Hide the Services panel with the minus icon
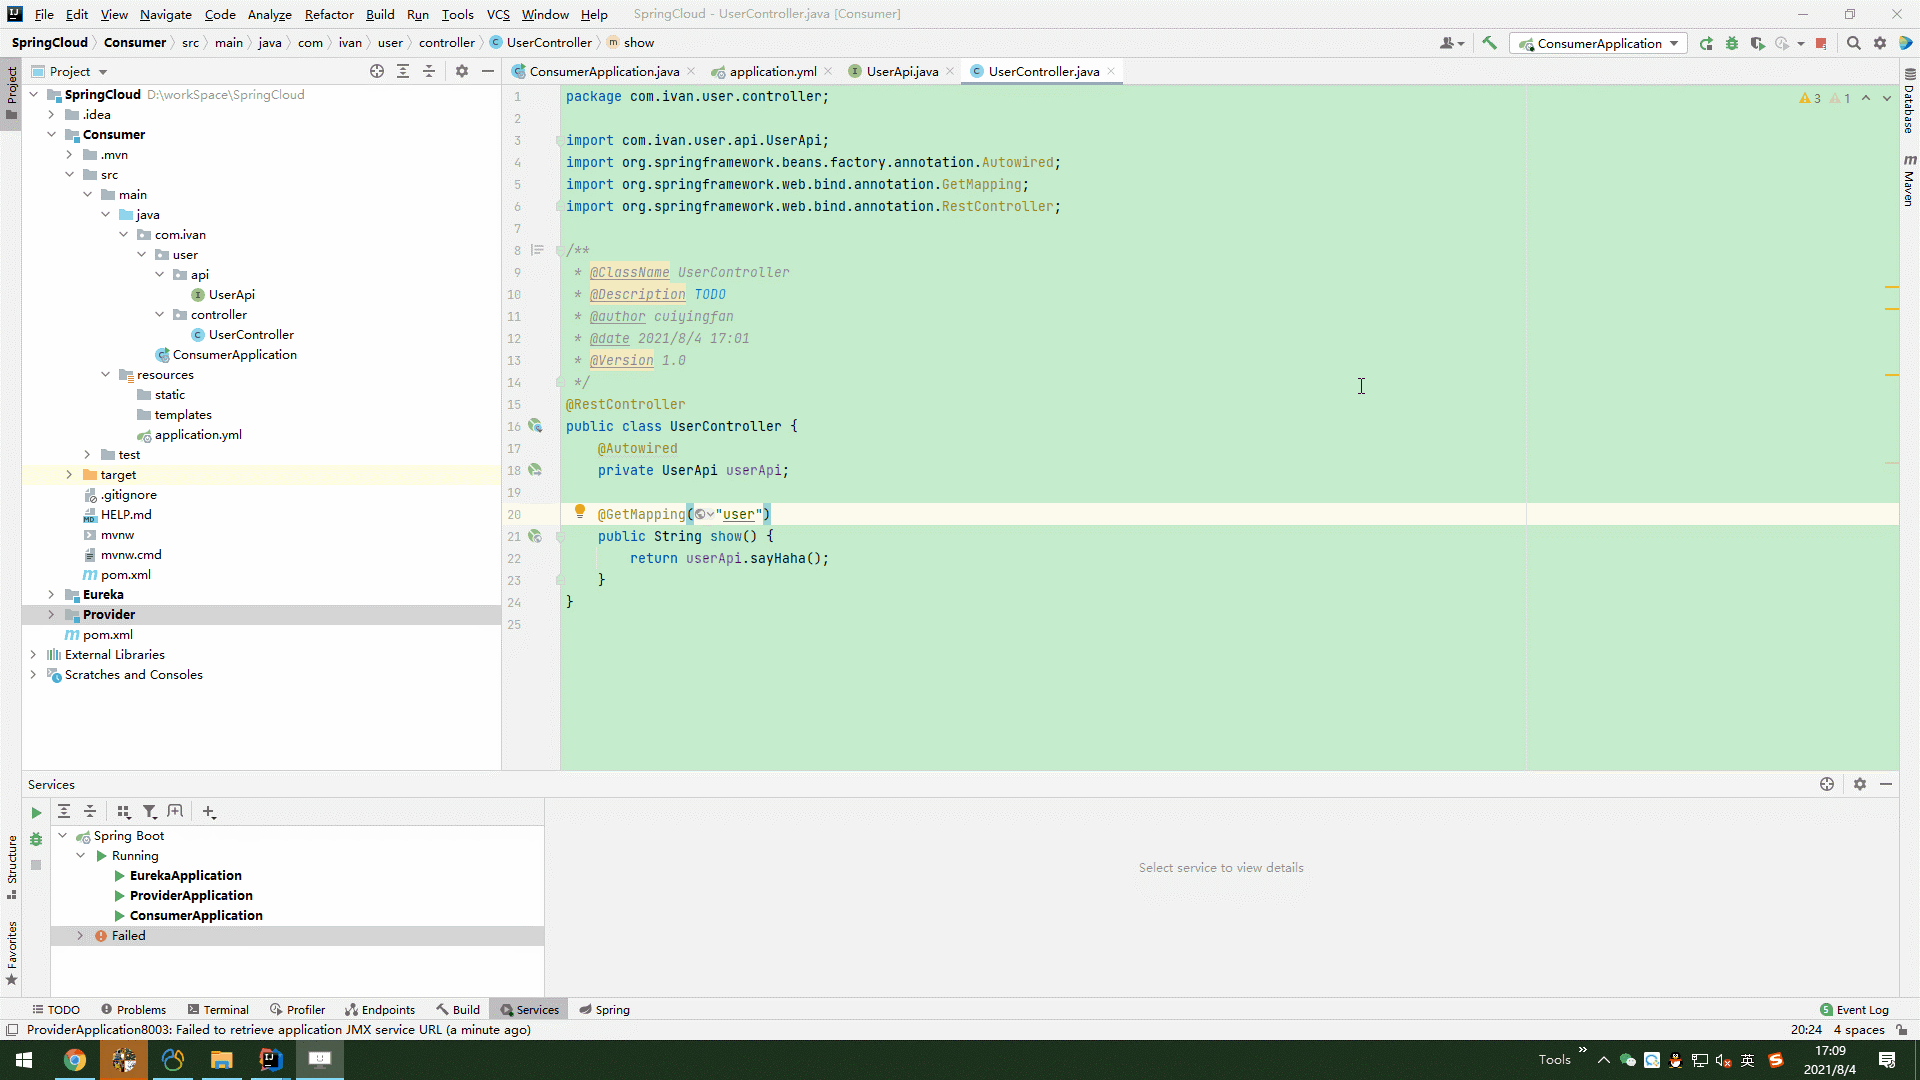 1886,784
